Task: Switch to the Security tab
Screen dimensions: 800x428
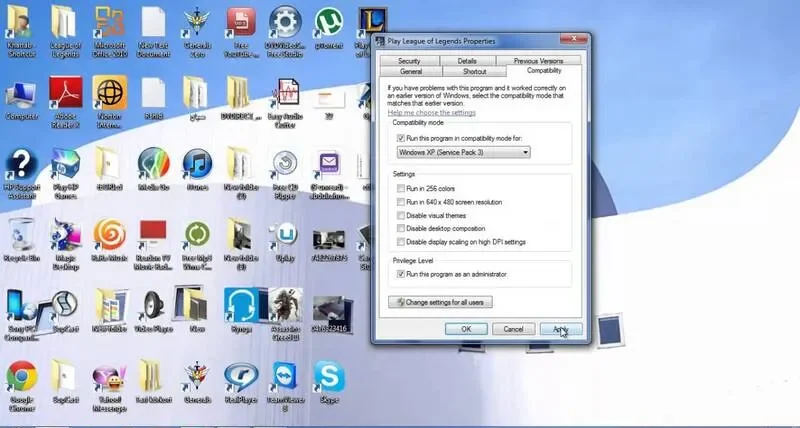Action: click(x=409, y=61)
